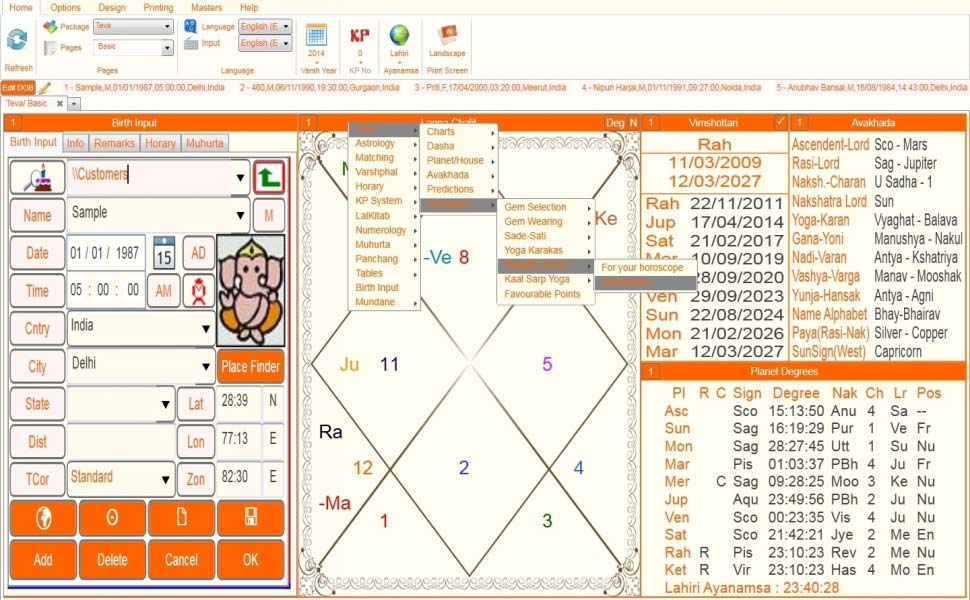Open the State dropdown
This screenshot has height=600, width=970.
click(x=165, y=404)
